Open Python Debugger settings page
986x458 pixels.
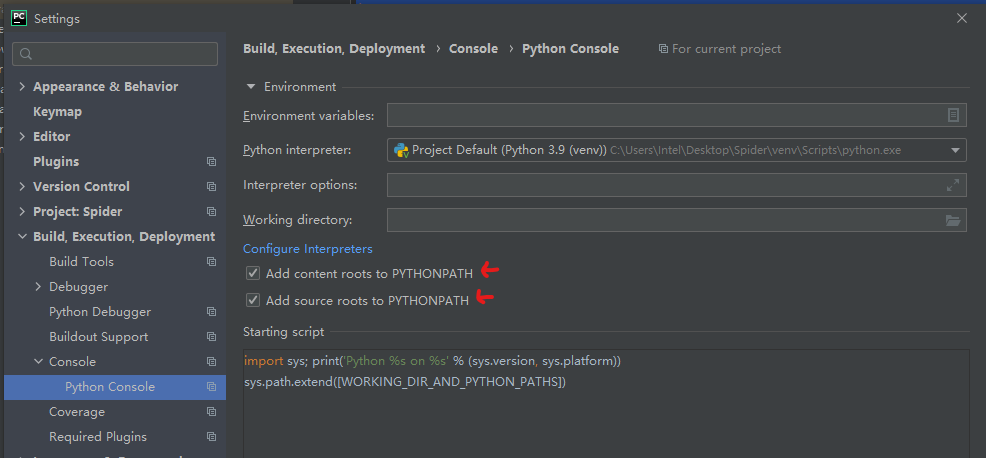(x=100, y=312)
